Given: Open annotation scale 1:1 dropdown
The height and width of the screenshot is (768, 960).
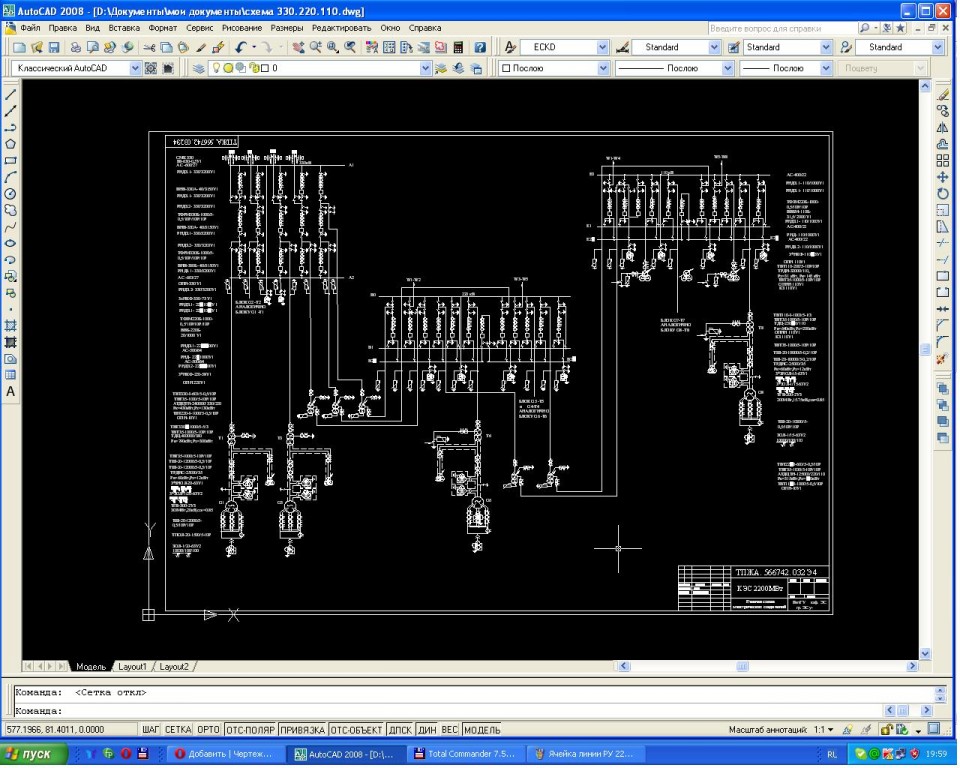Looking at the screenshot, I should tap(824, 730).
